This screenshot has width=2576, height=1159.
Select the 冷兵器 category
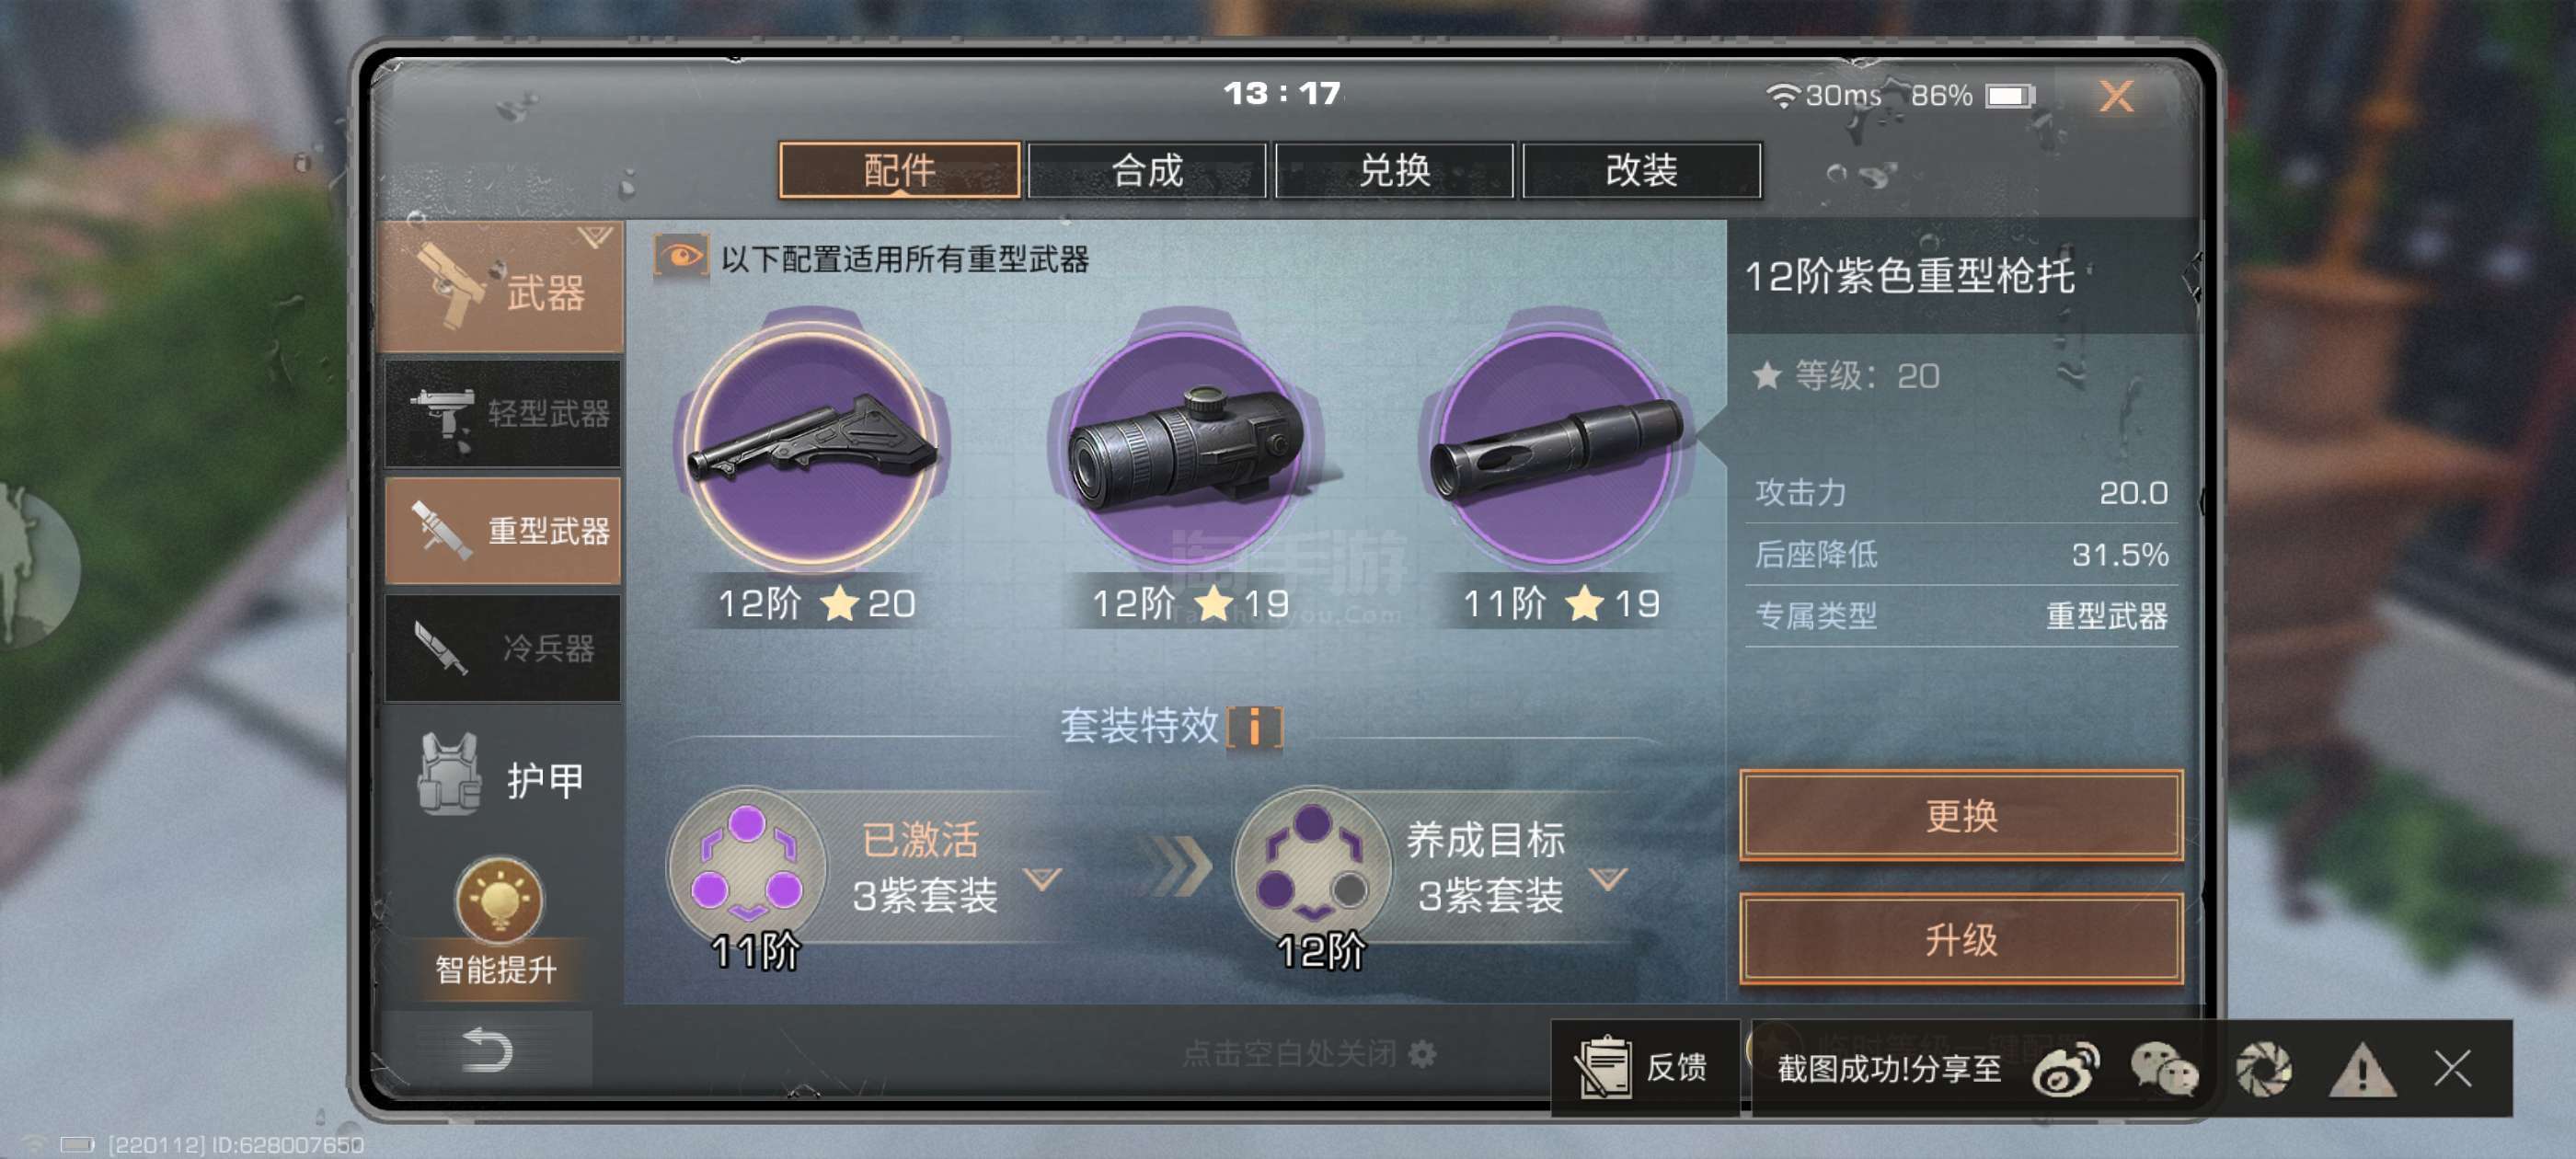[503, 648]
